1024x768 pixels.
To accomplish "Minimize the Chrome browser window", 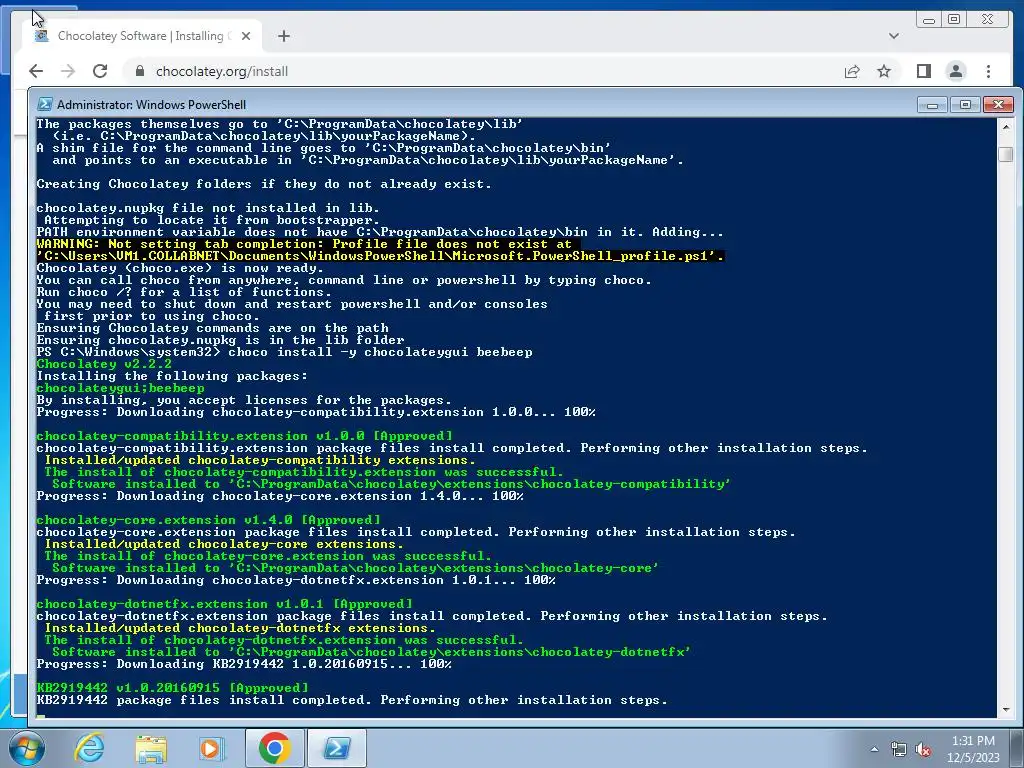I will point(929,20).
